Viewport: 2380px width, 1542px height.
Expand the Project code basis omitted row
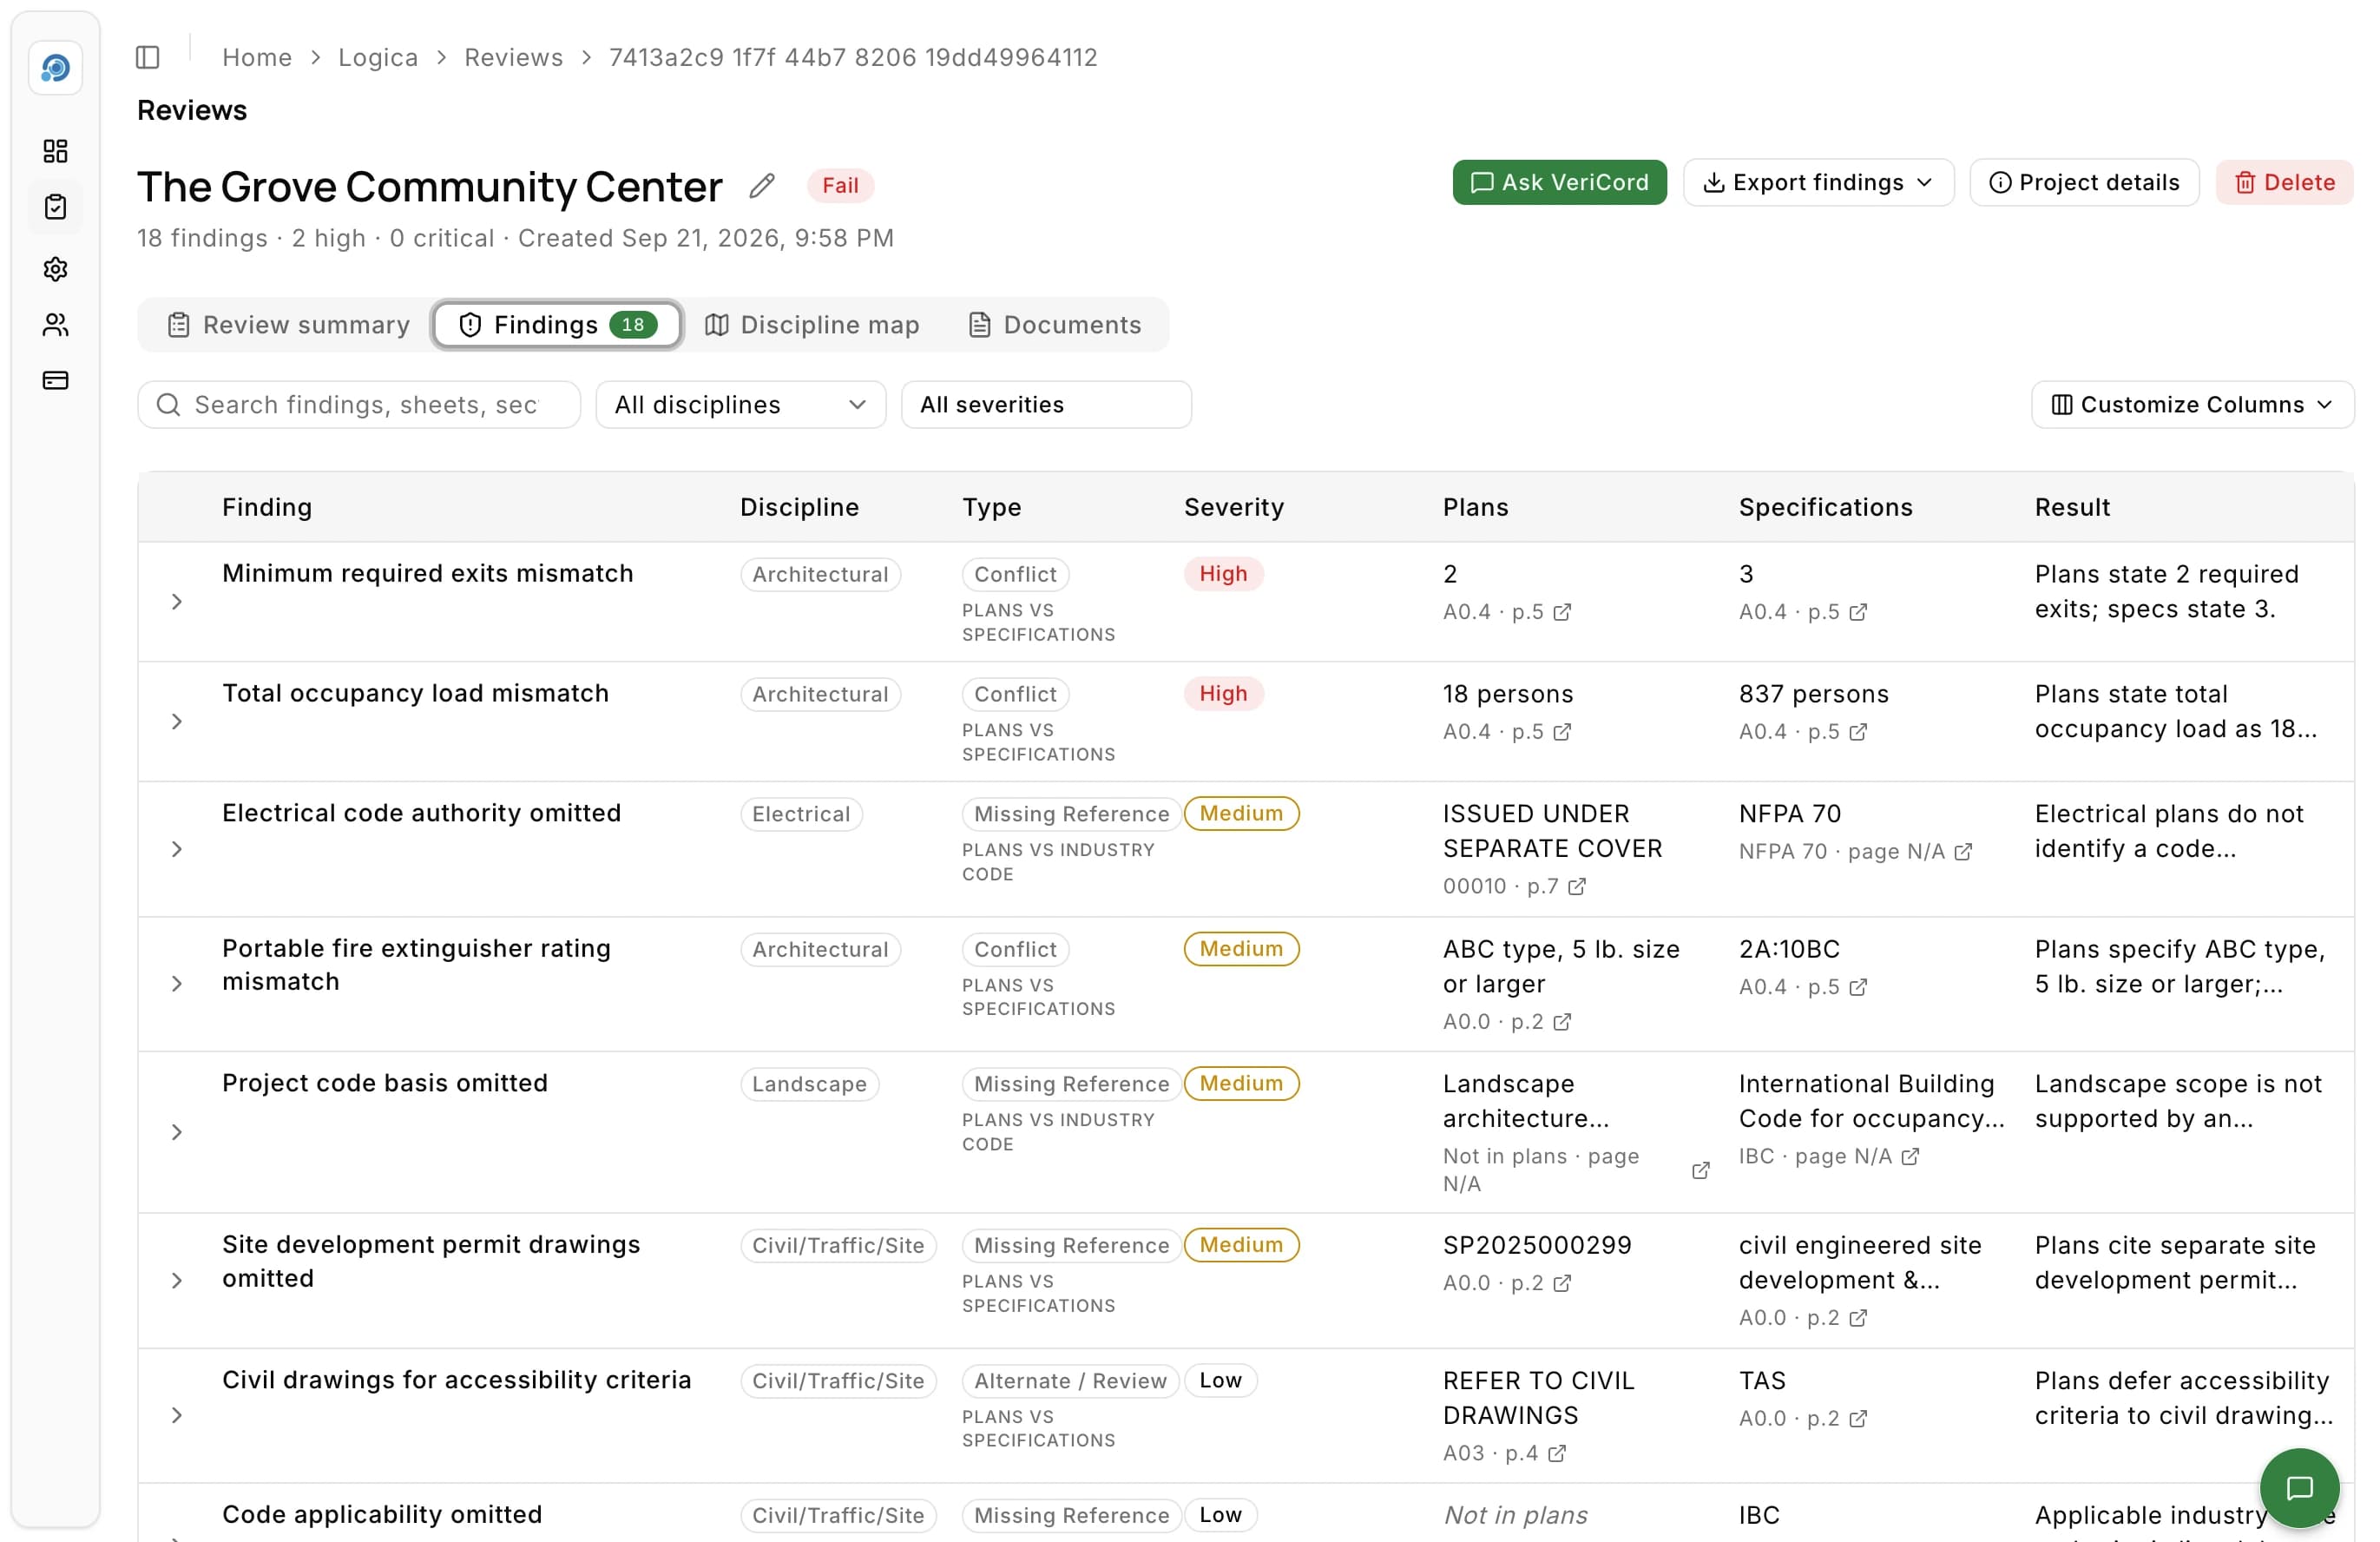coord(177,1133)
